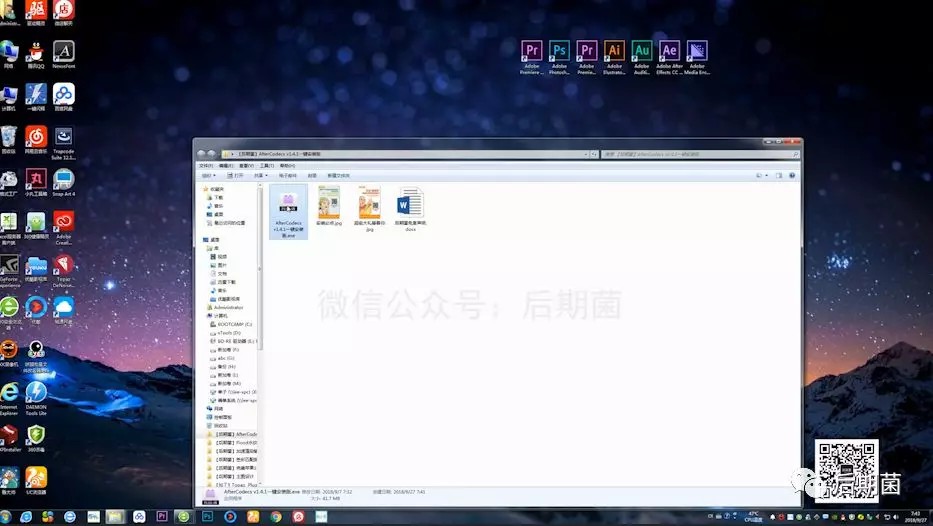The width and height of the screenshot is (933, 526).
Task: Select 迅雷下载 in the navigation pane
Action: click(x=223, y=282)
